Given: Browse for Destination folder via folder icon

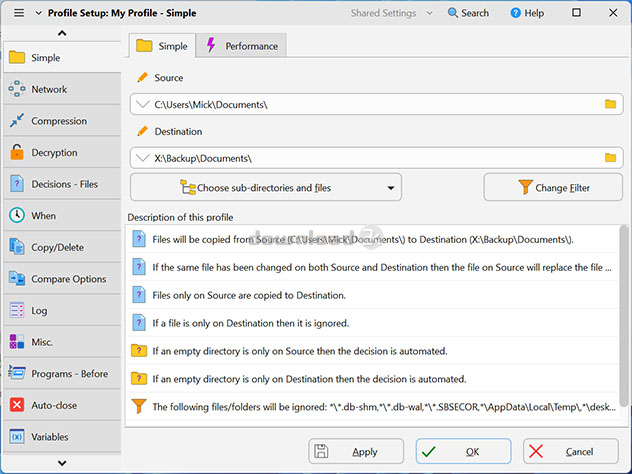Looking at the screenshot, I should 610,158.
